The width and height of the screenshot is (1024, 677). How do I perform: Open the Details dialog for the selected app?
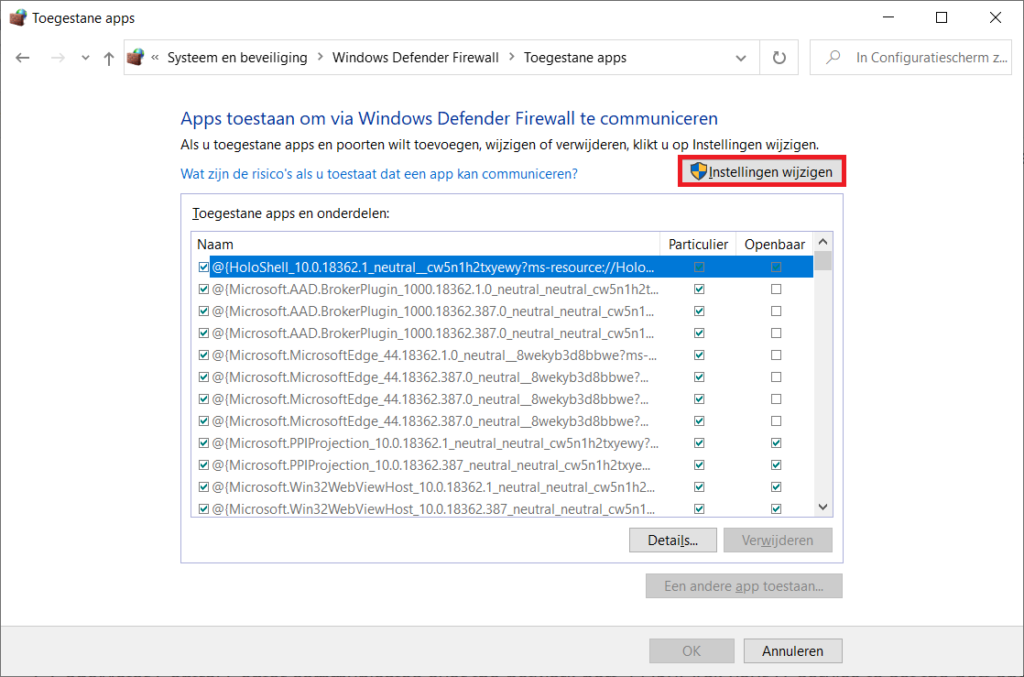[x=672, y=539]
